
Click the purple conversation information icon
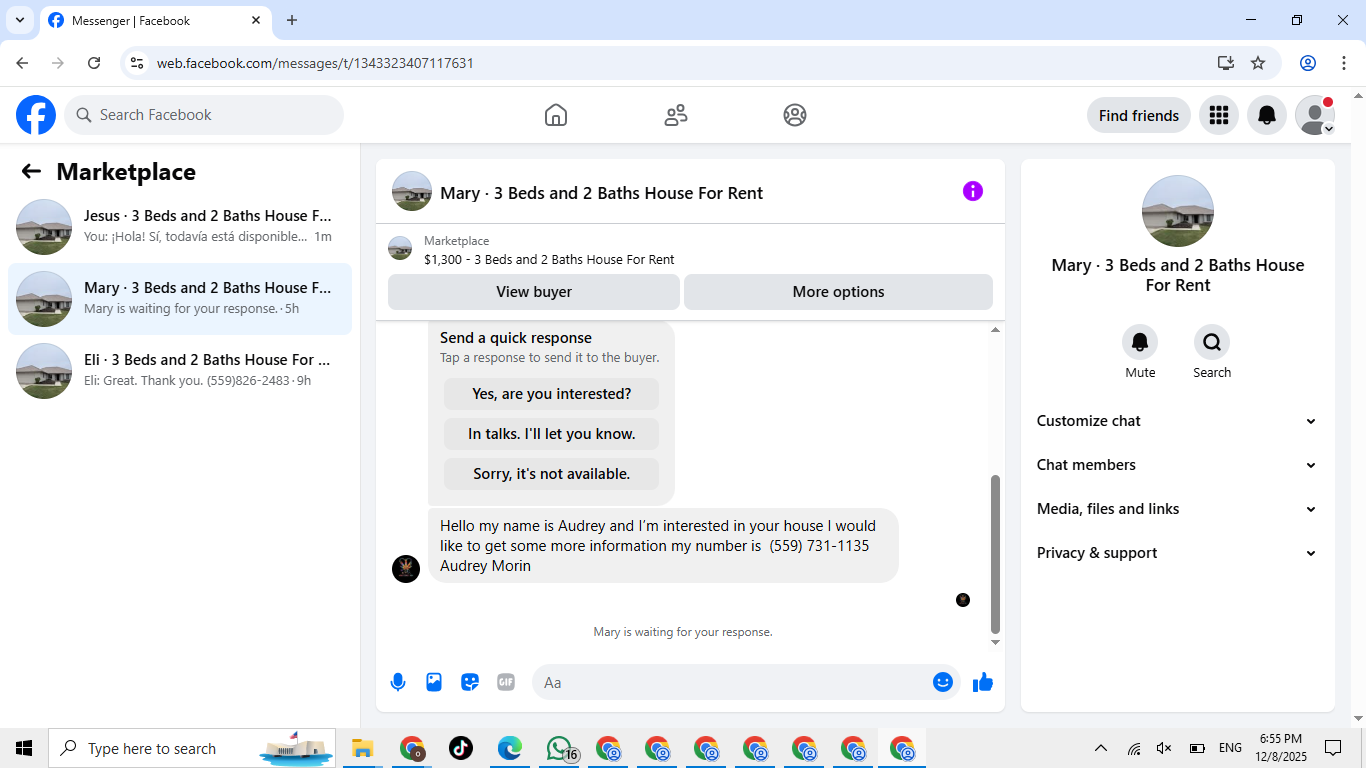973,191
